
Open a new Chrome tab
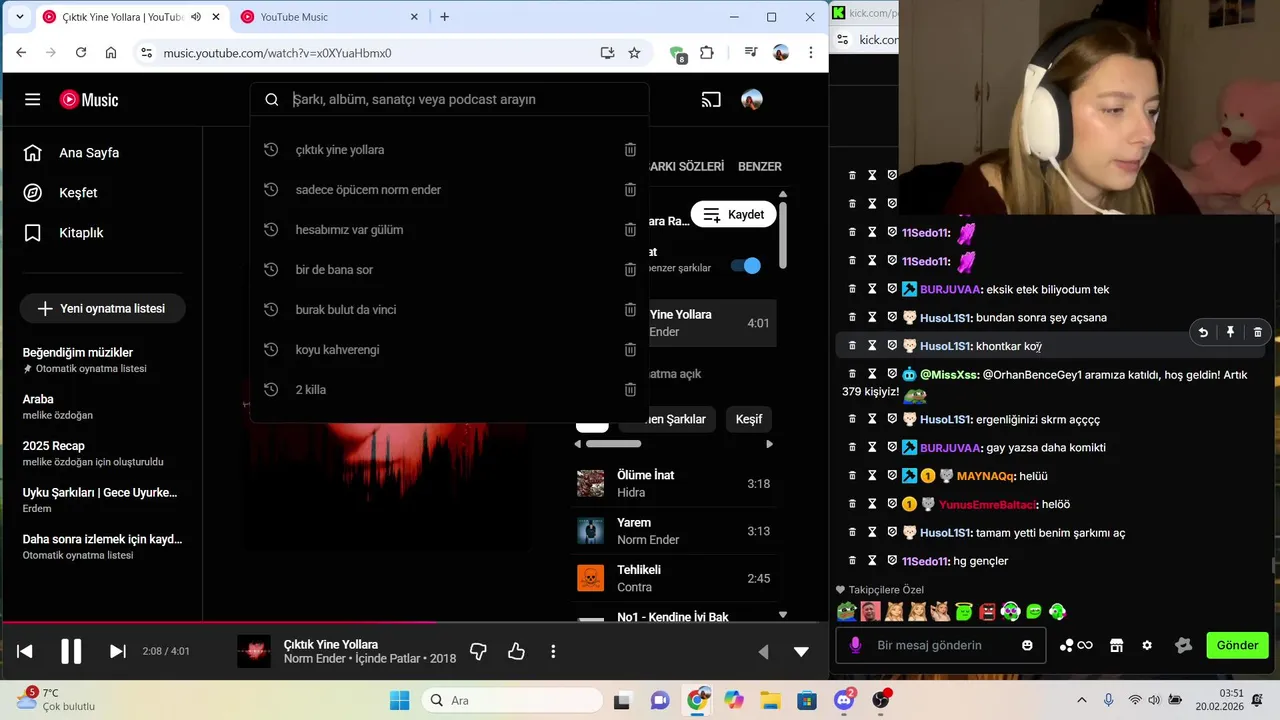click(445, 17)
